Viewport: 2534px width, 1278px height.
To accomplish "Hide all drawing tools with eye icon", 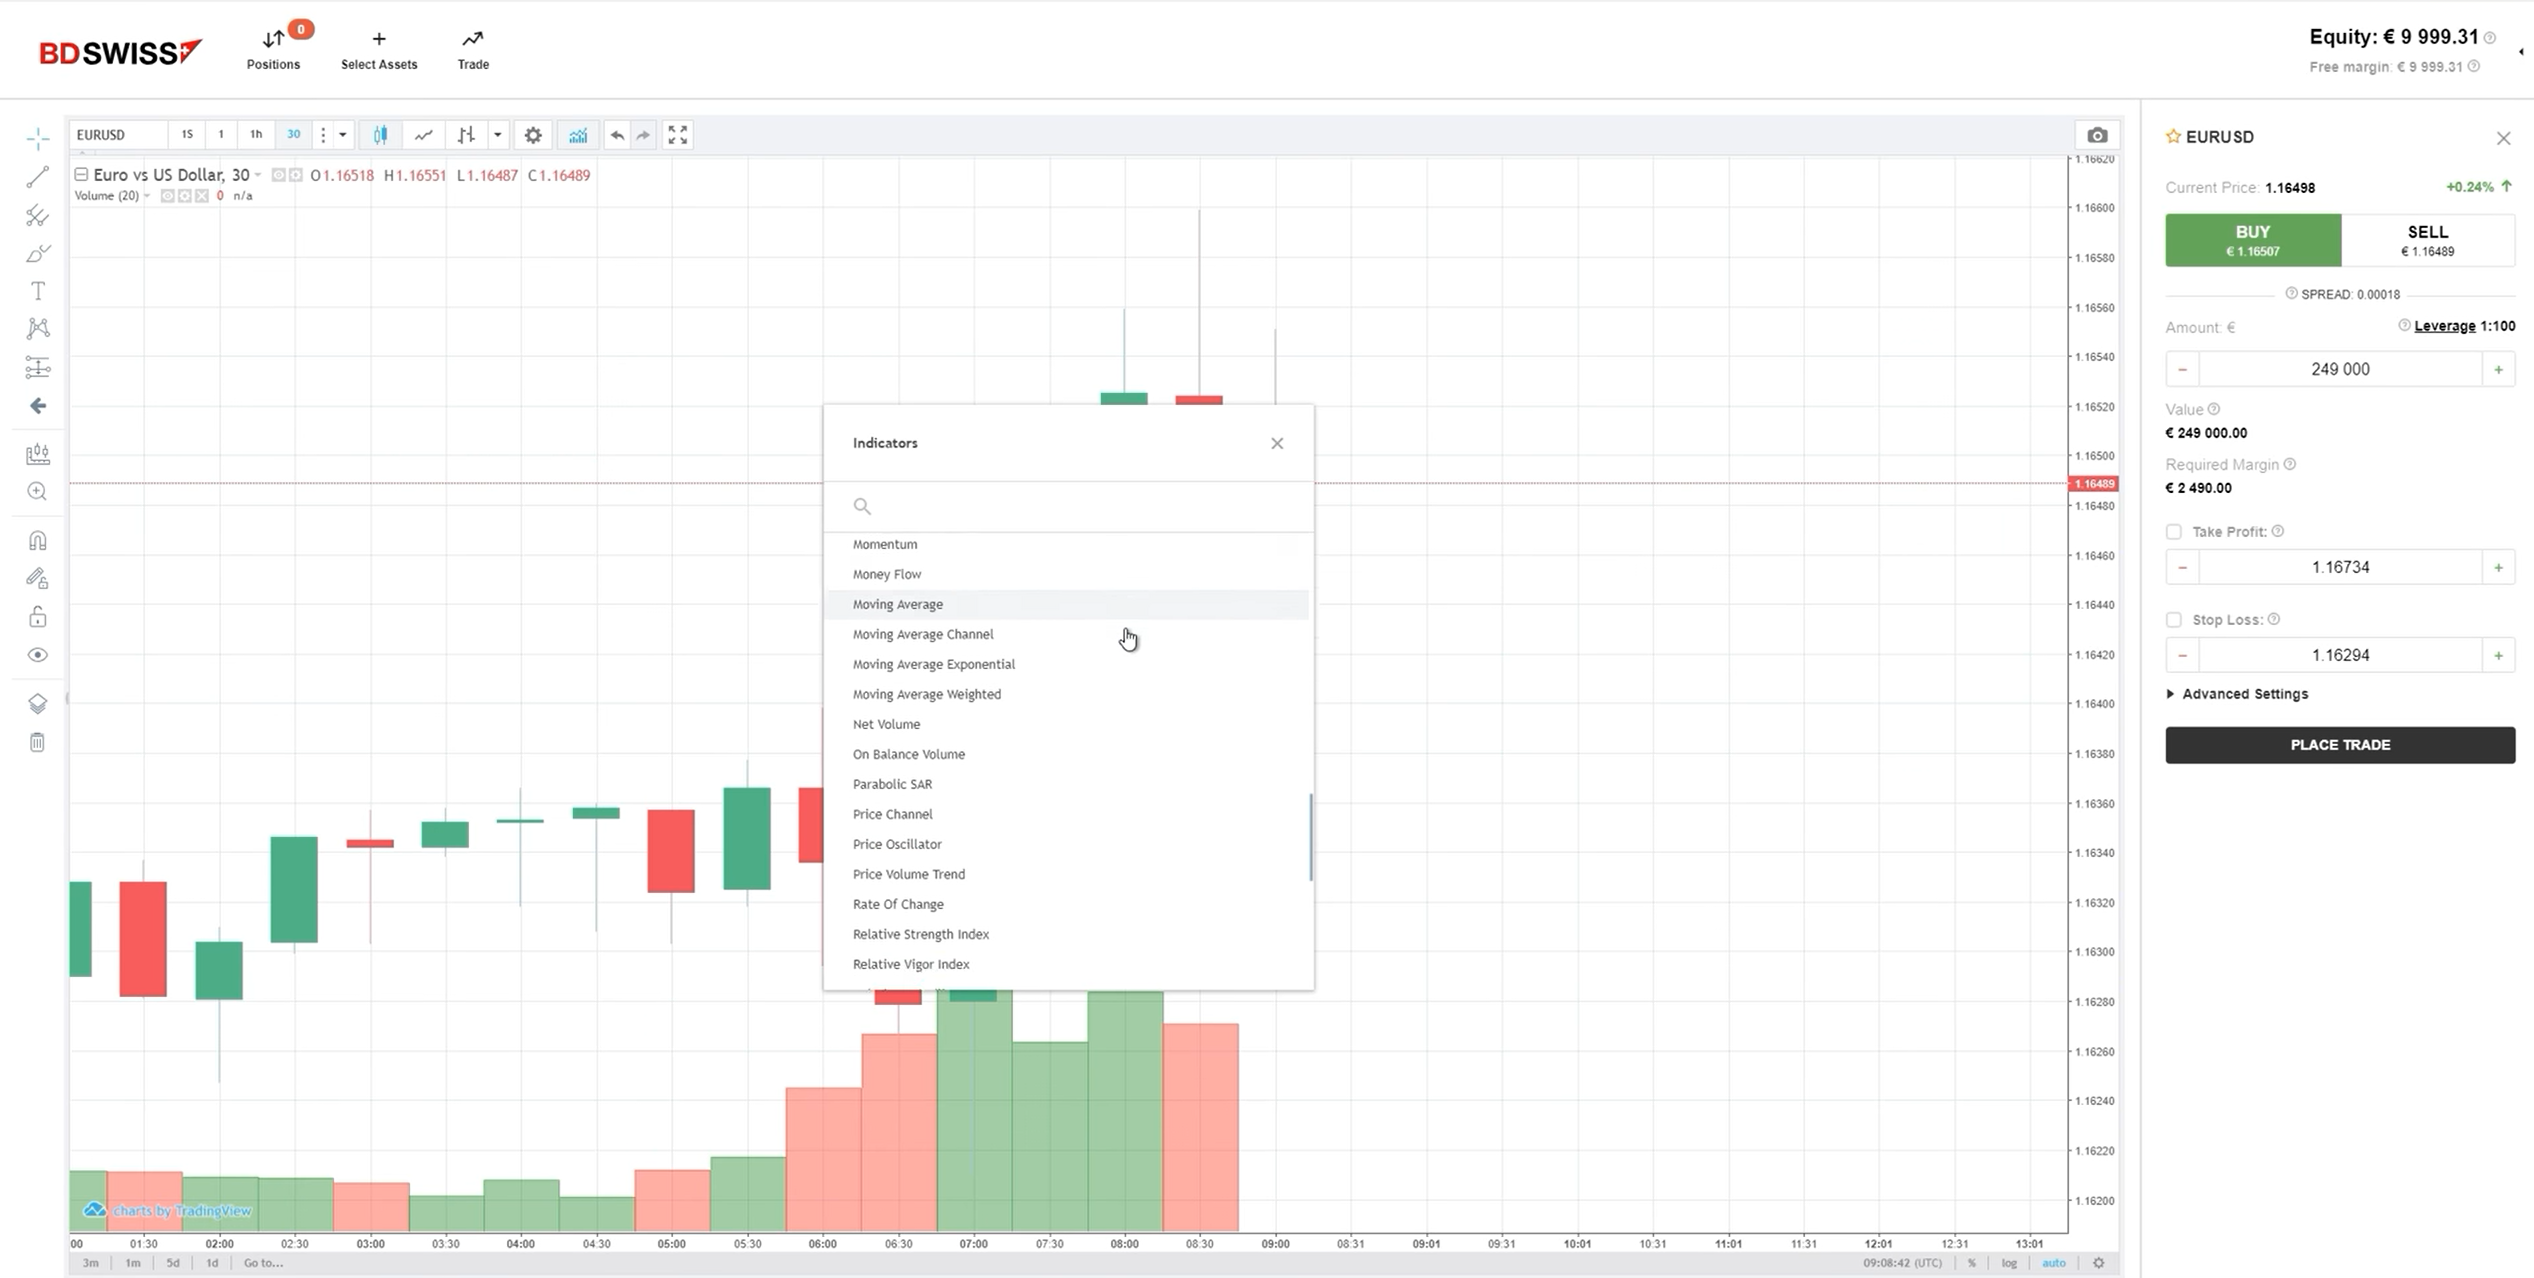I will pos(38,655).
